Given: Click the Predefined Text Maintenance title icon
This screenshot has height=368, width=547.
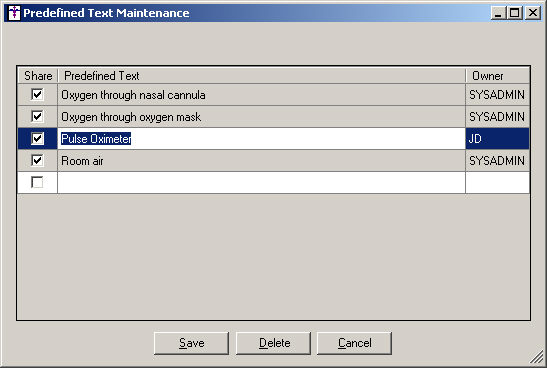Looking at the screenshot, I should (x=14, y=13).
